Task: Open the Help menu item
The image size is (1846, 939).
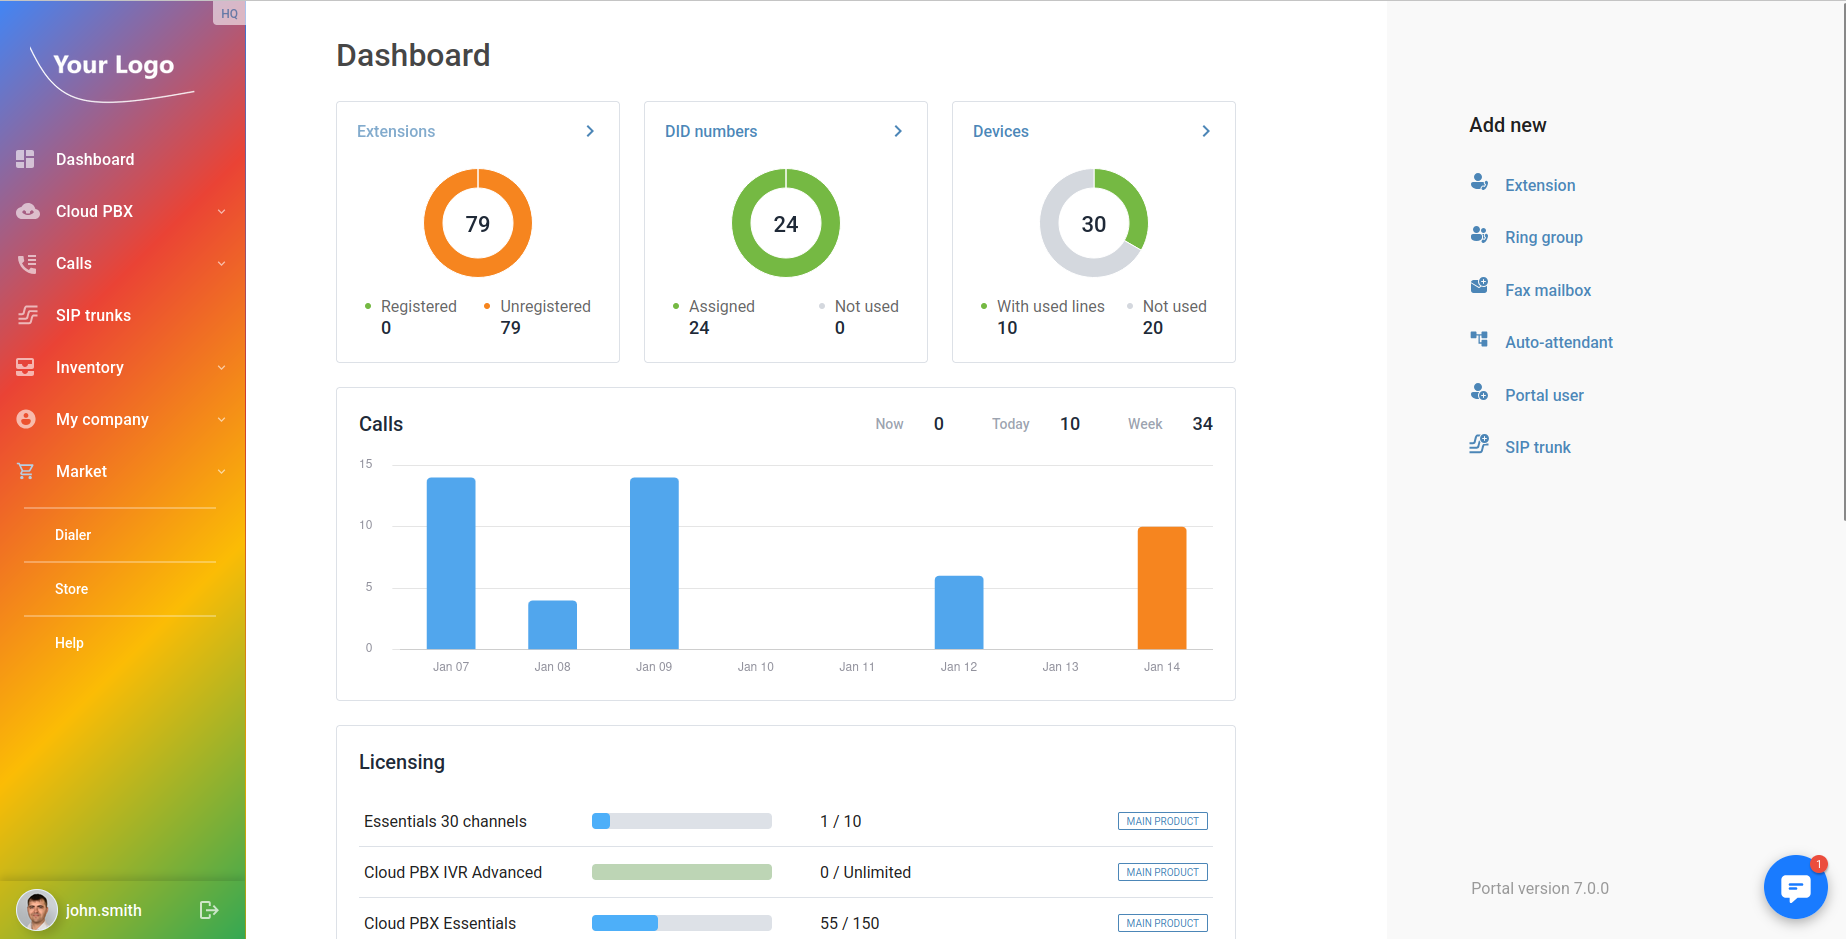Action: tap(69, 643)
